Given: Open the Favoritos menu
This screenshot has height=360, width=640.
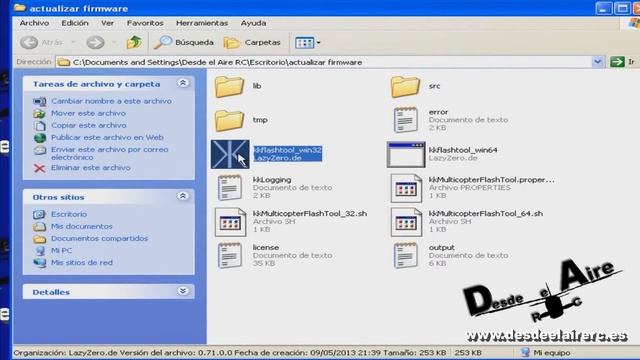Looking at the screenshot, I should [145, 23].
